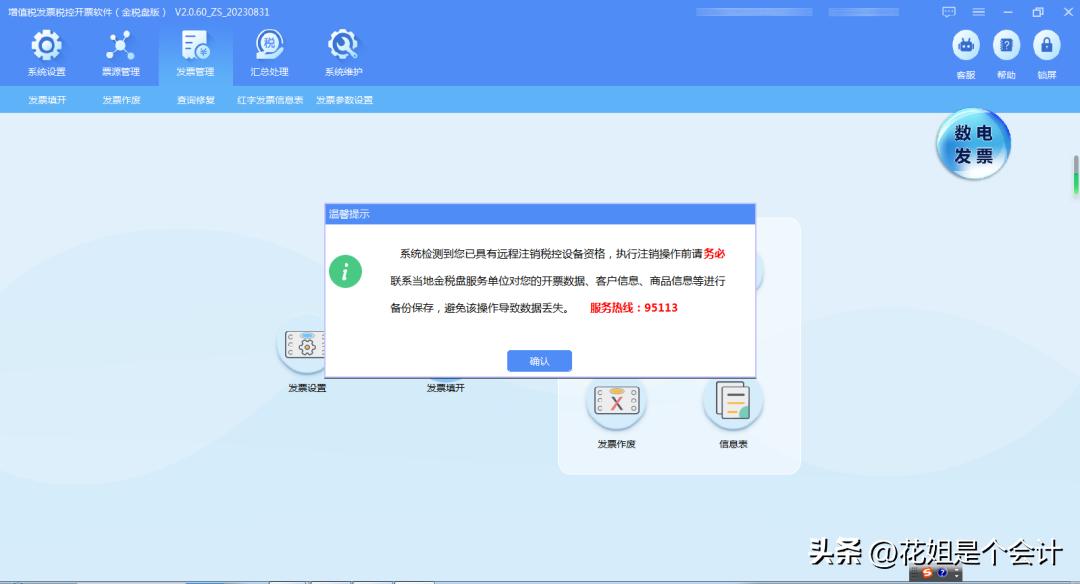Image resolution: width=1080 pixels, height=584 pixels.
Task: Click the 数电发票 badge
Action: point(972,144)
